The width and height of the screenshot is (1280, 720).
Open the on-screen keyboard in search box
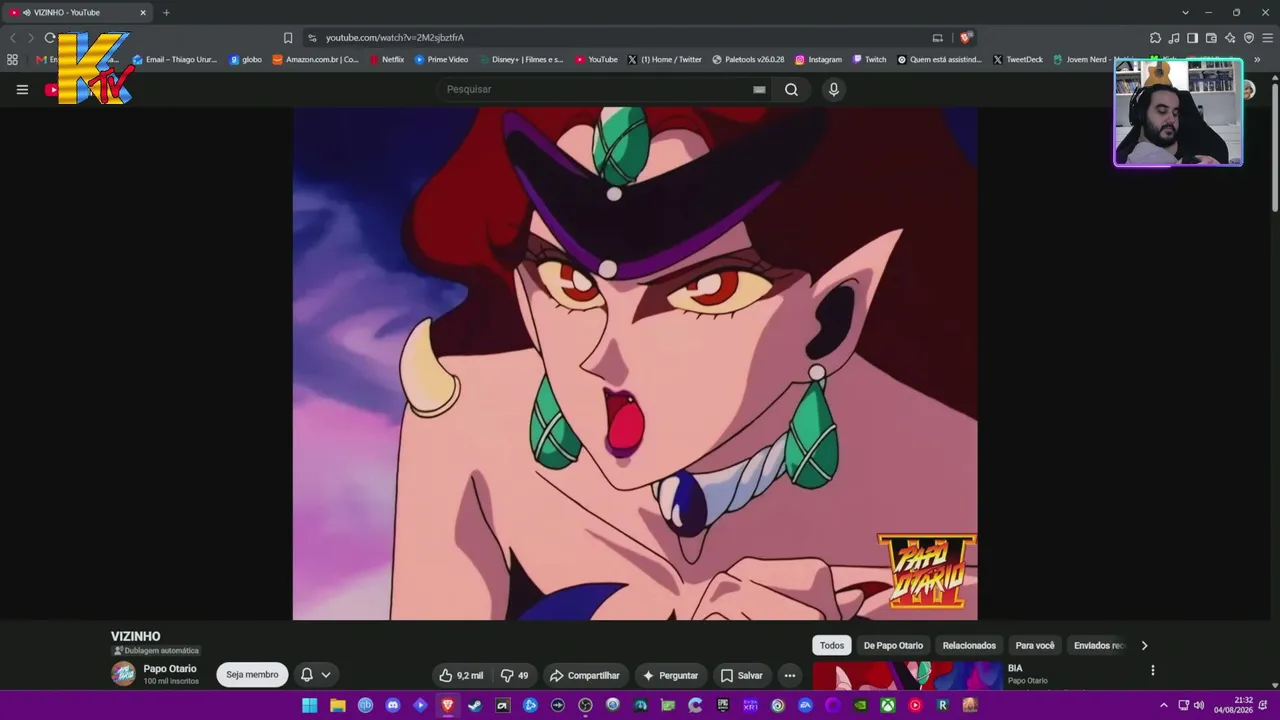tap(759, 89)
